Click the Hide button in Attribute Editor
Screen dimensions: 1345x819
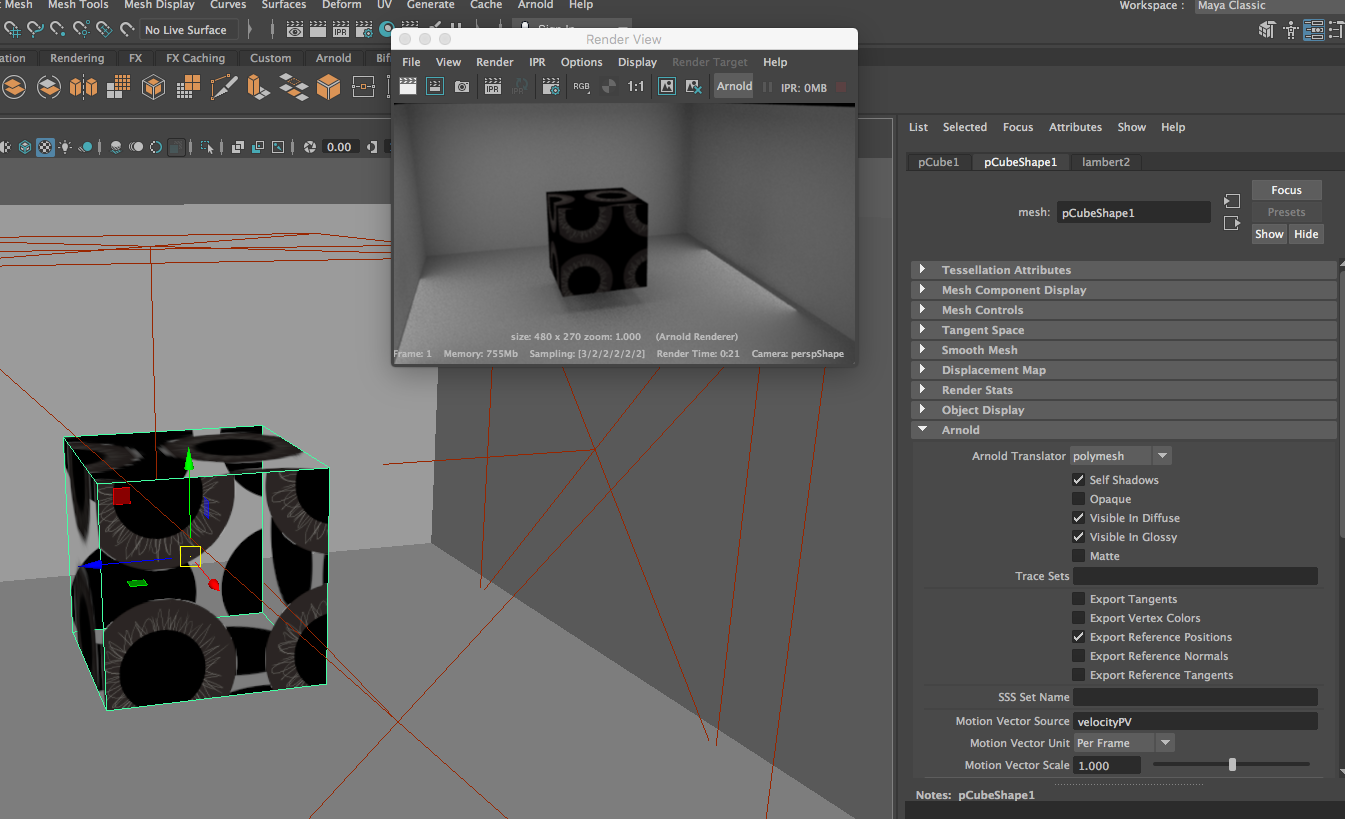pos(1305,234)
